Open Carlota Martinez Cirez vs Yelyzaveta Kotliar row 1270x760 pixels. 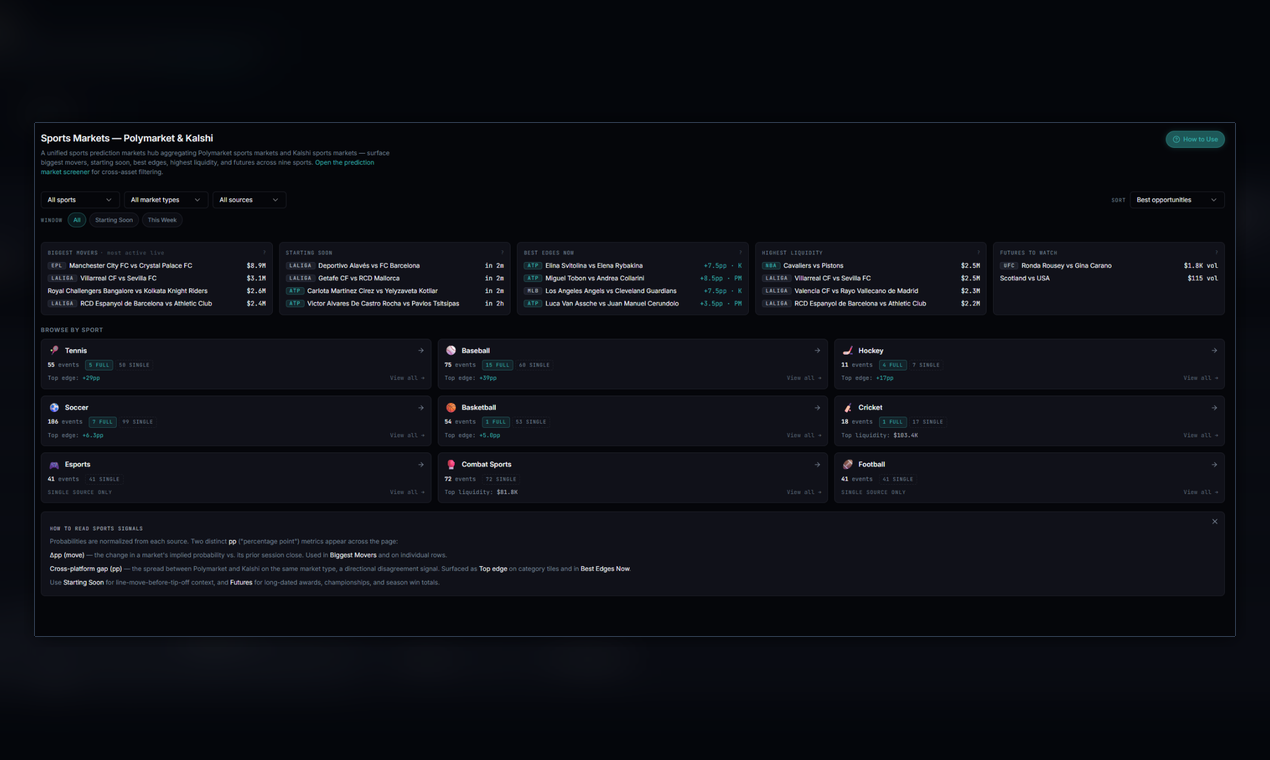tap(395, 291)
